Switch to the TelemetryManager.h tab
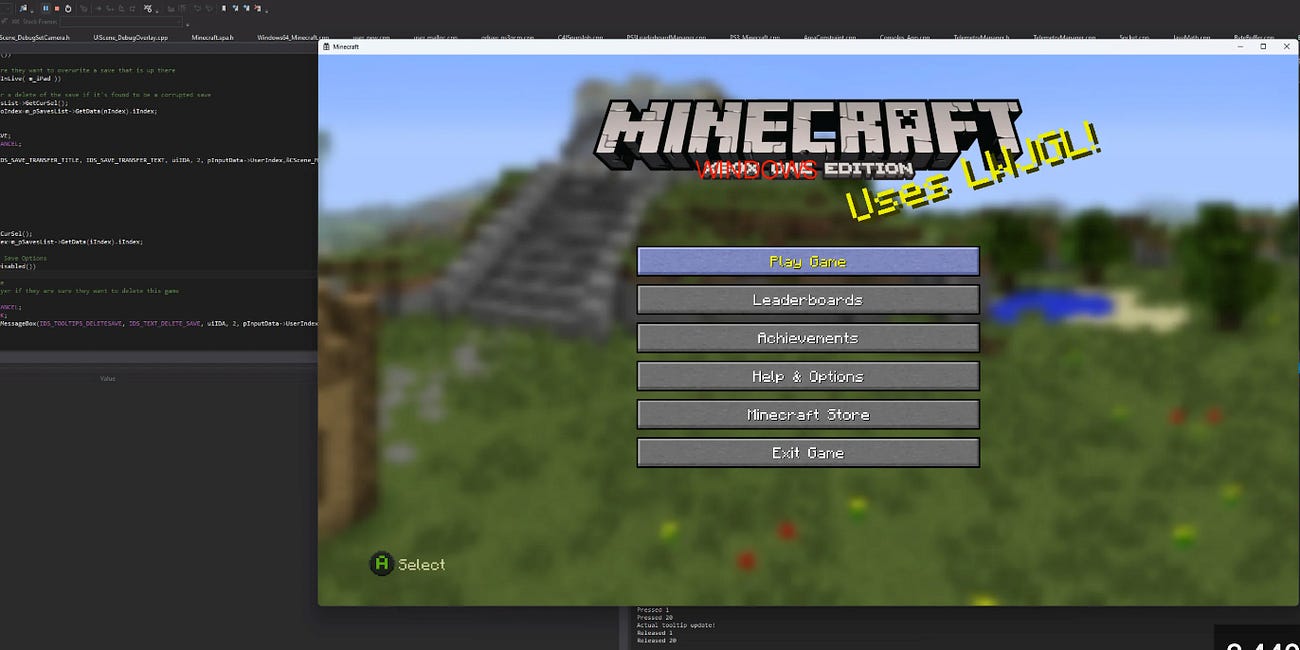Image resolution: width=1300 pixels, height=650 pixels. pyautogui.click(x=981, y=37)
